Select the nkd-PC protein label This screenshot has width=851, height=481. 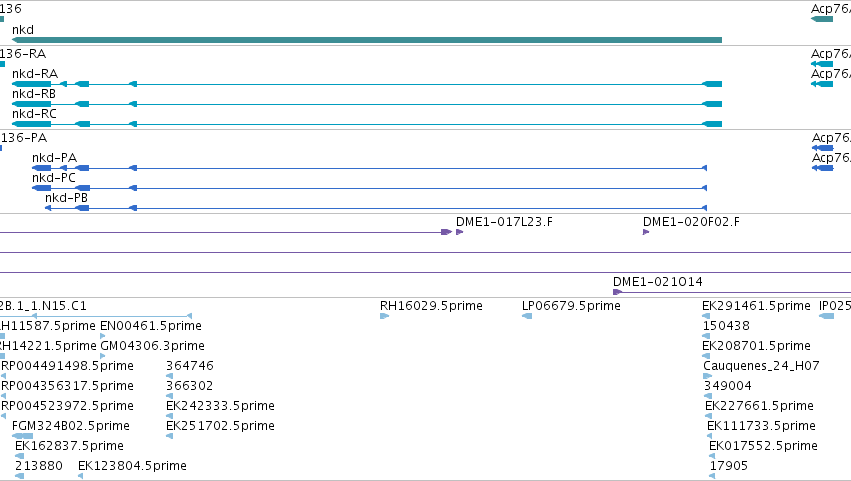[54, 178]
